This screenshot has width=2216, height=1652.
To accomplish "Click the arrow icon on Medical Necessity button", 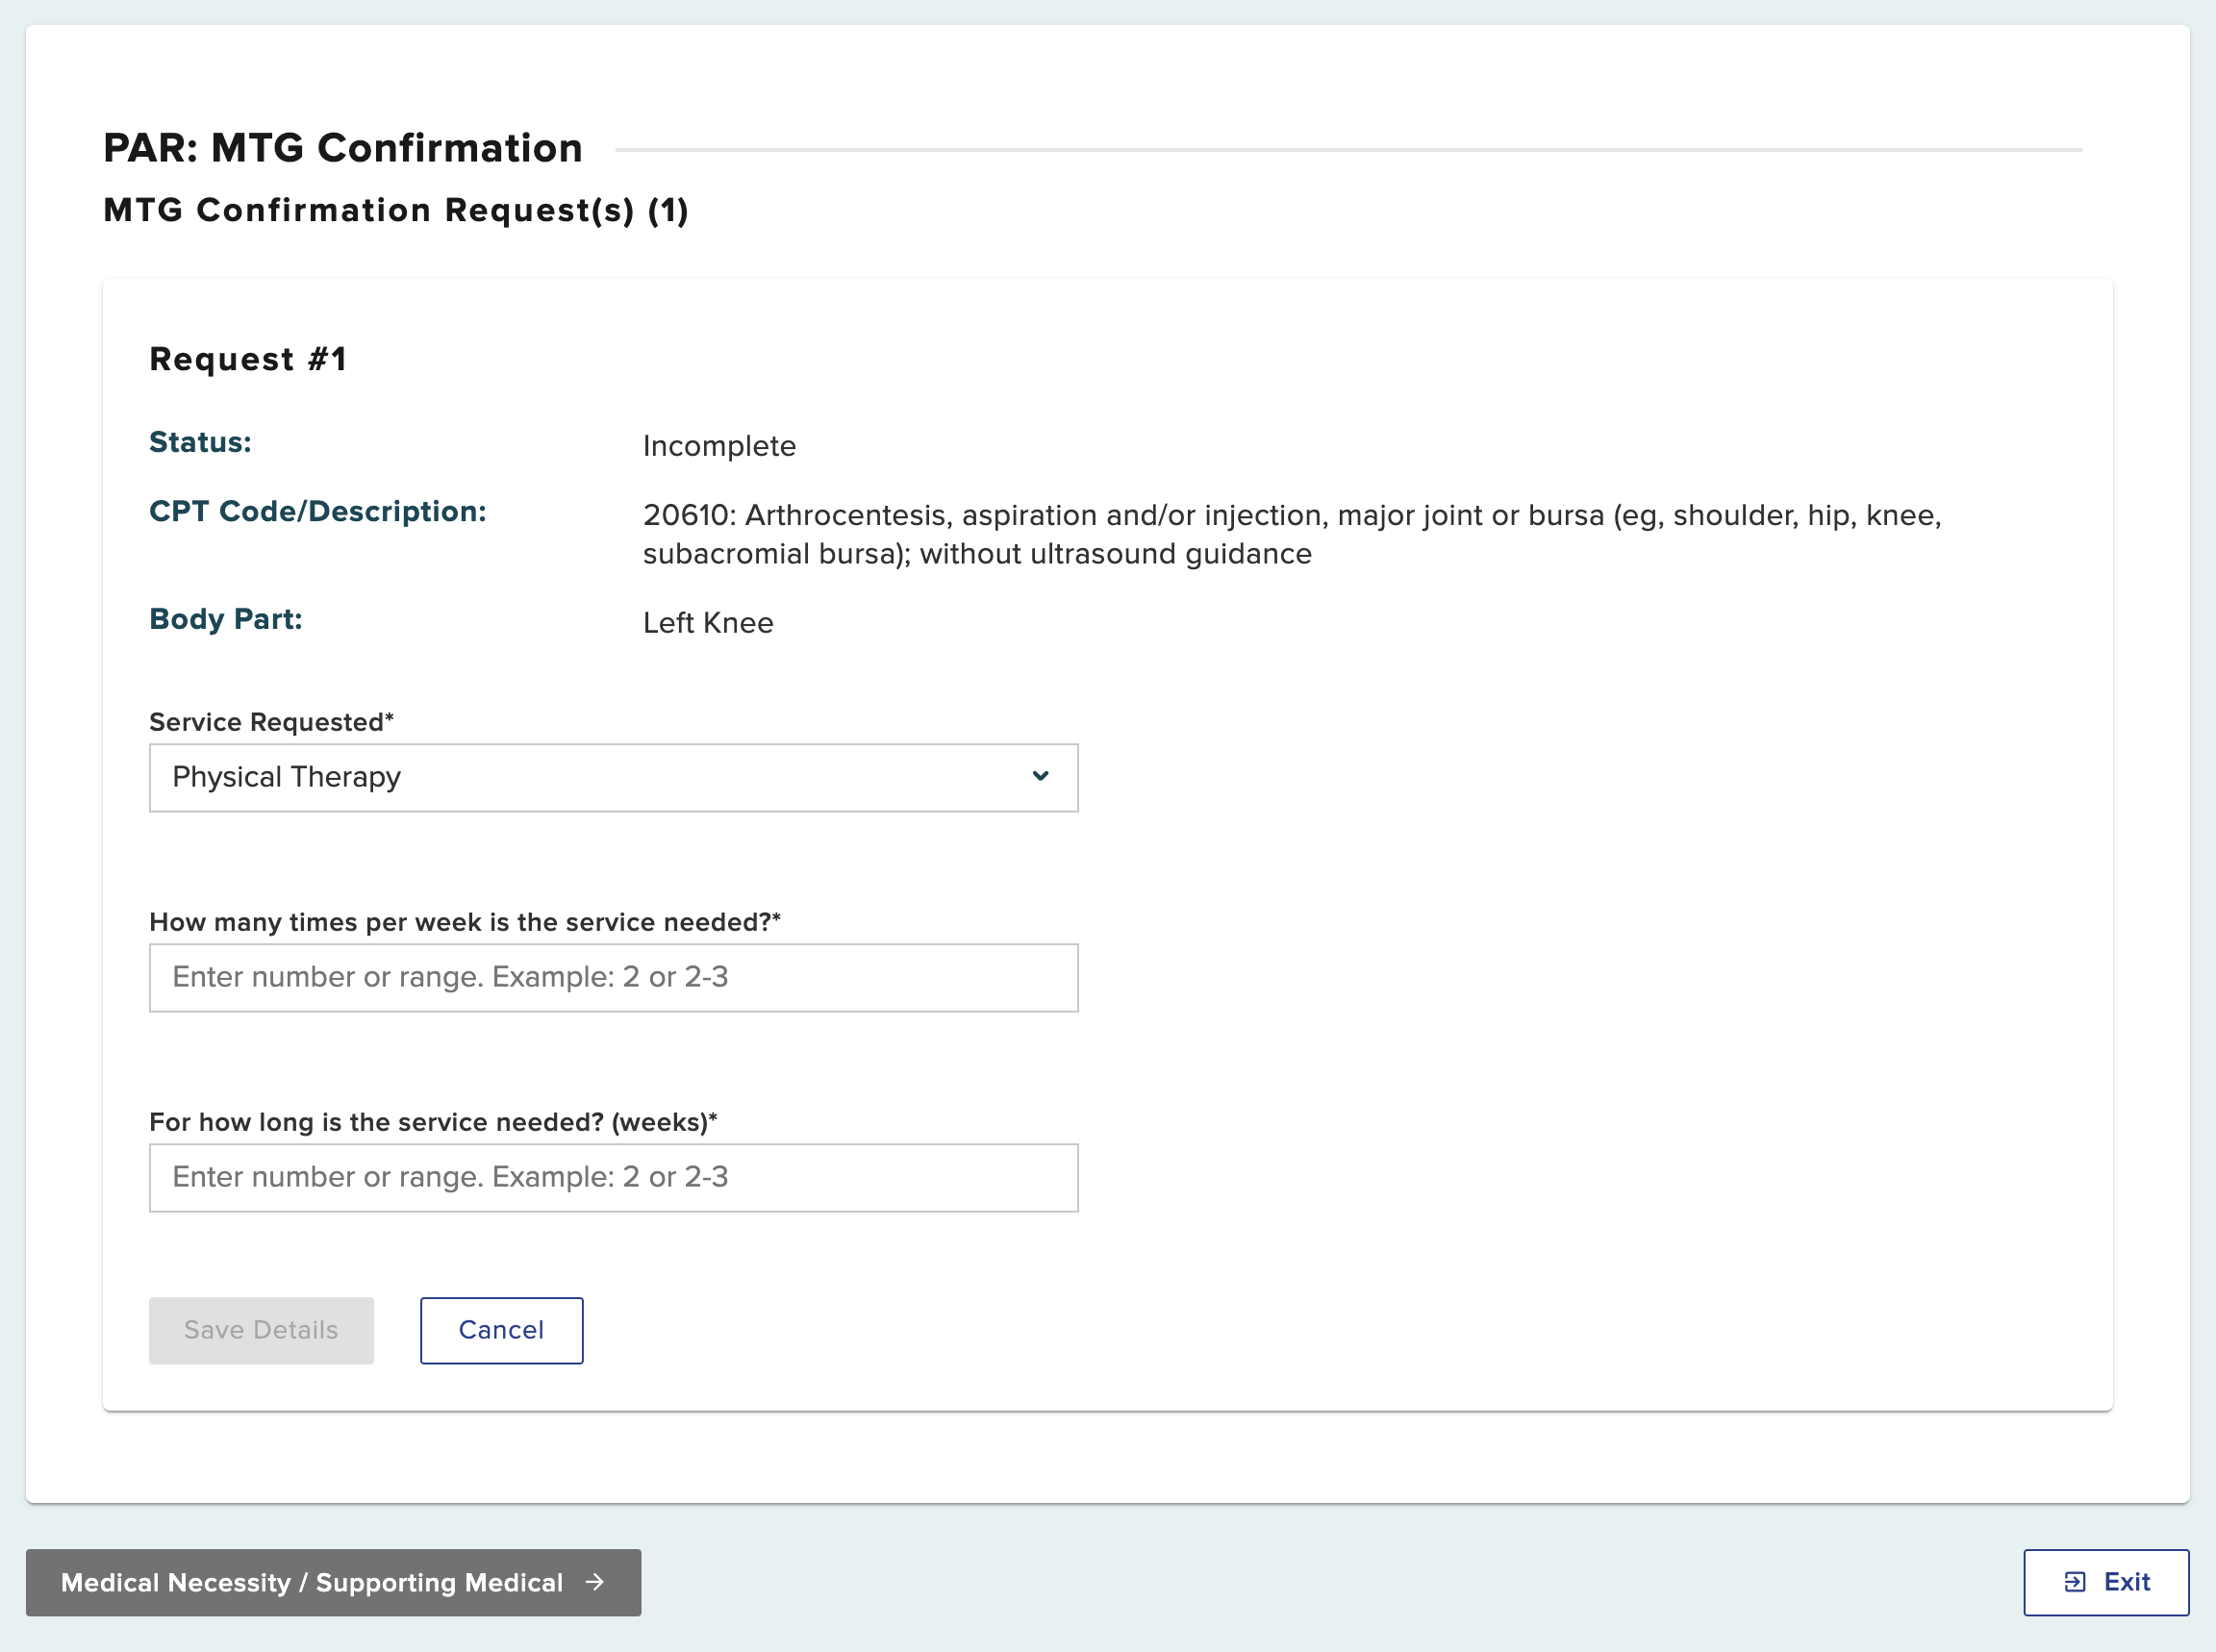I will click(595, 1581).
